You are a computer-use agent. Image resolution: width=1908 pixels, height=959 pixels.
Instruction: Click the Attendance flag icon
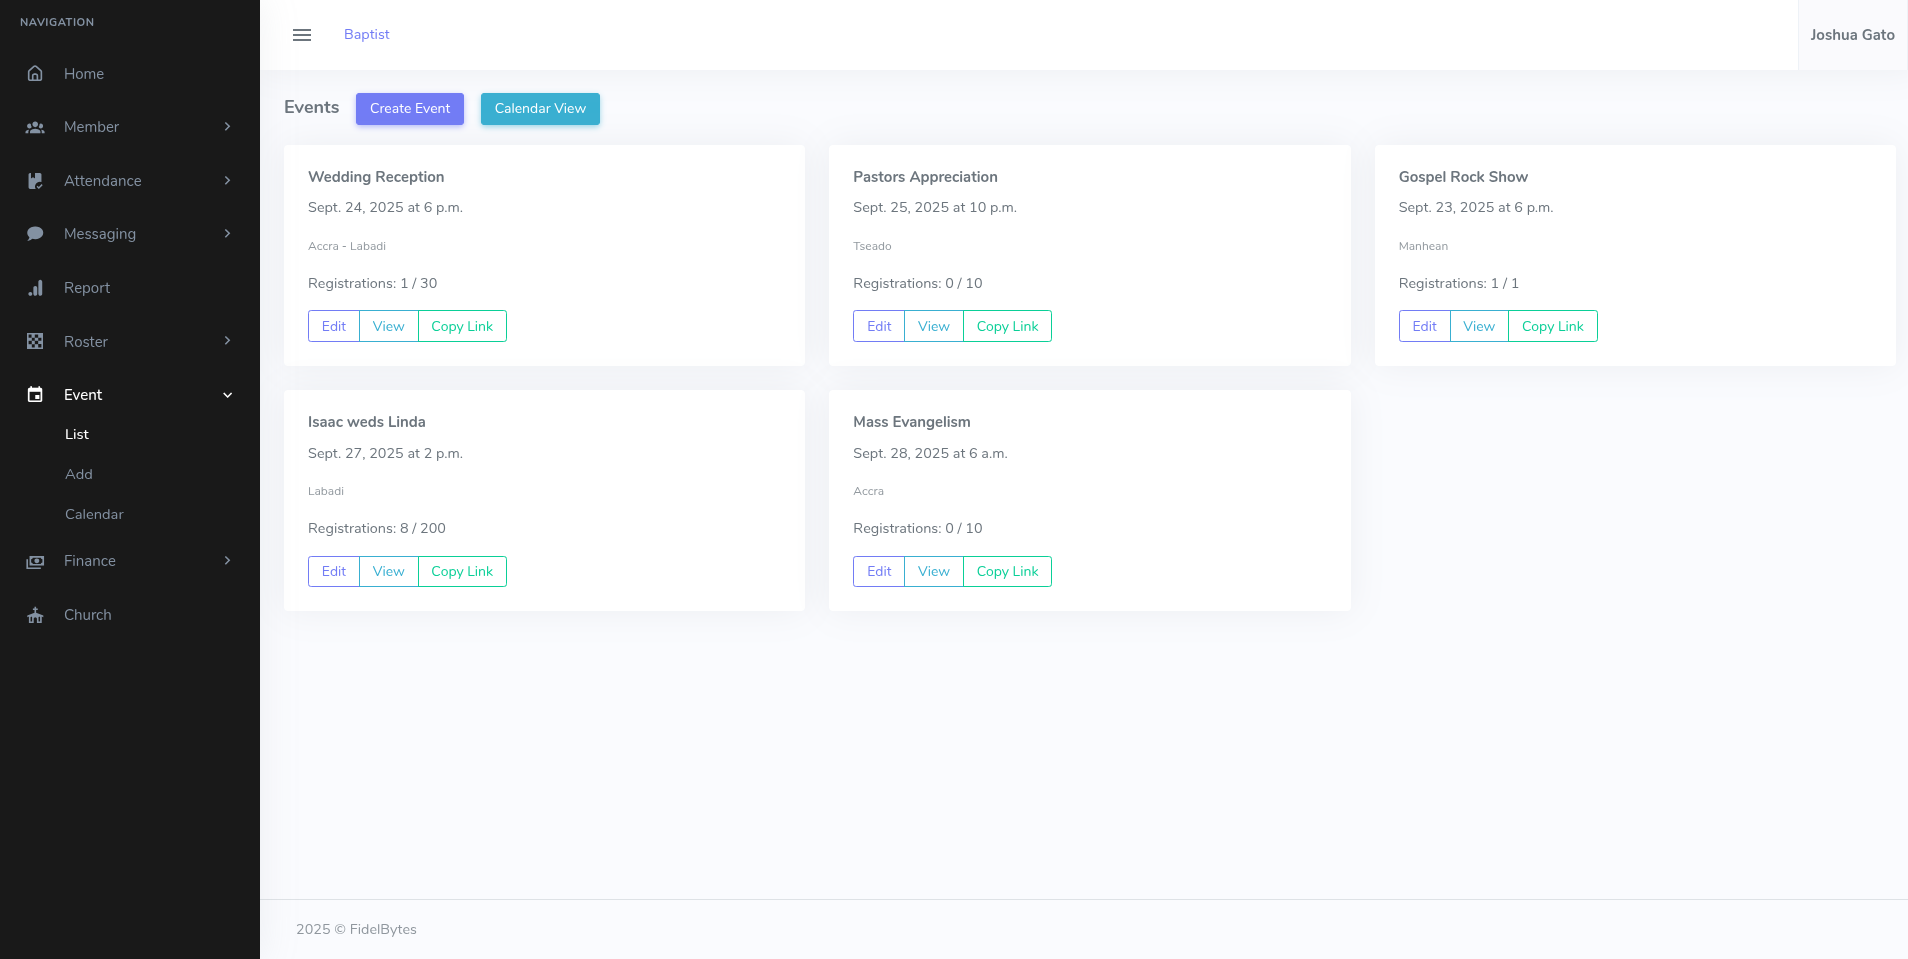(x=35, y=181)
